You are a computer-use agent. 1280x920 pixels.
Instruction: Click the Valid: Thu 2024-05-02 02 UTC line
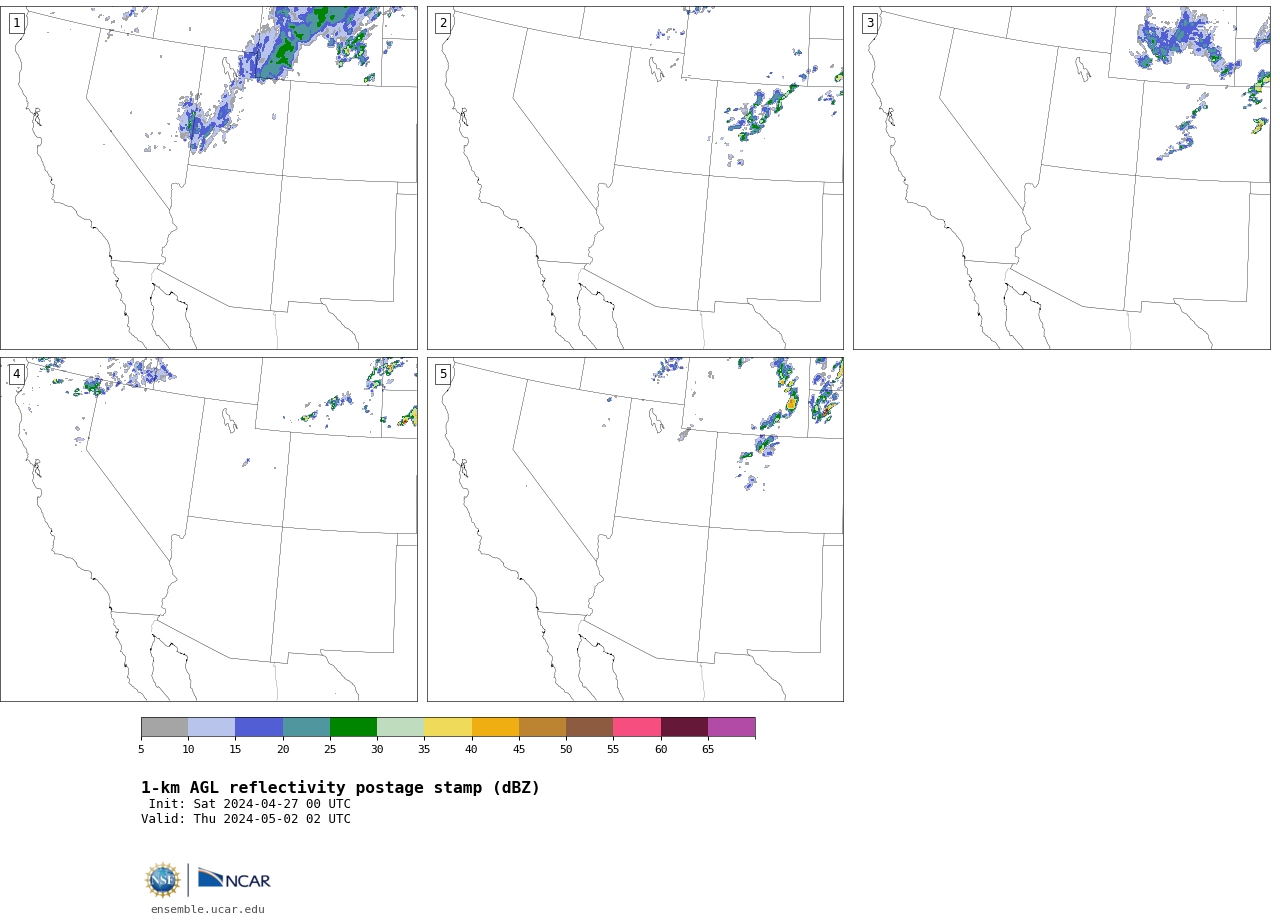coord(246,819)
